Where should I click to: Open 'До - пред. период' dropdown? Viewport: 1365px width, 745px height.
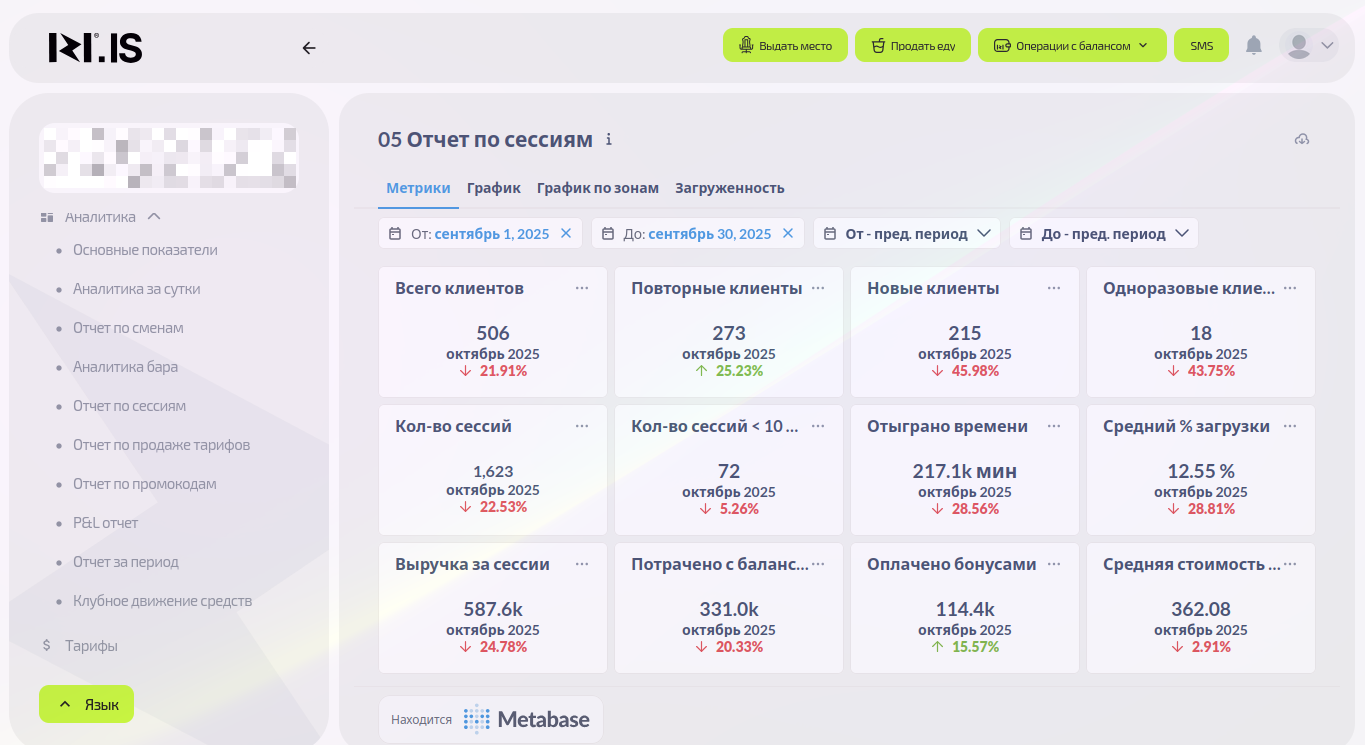tap(1103, 233)
